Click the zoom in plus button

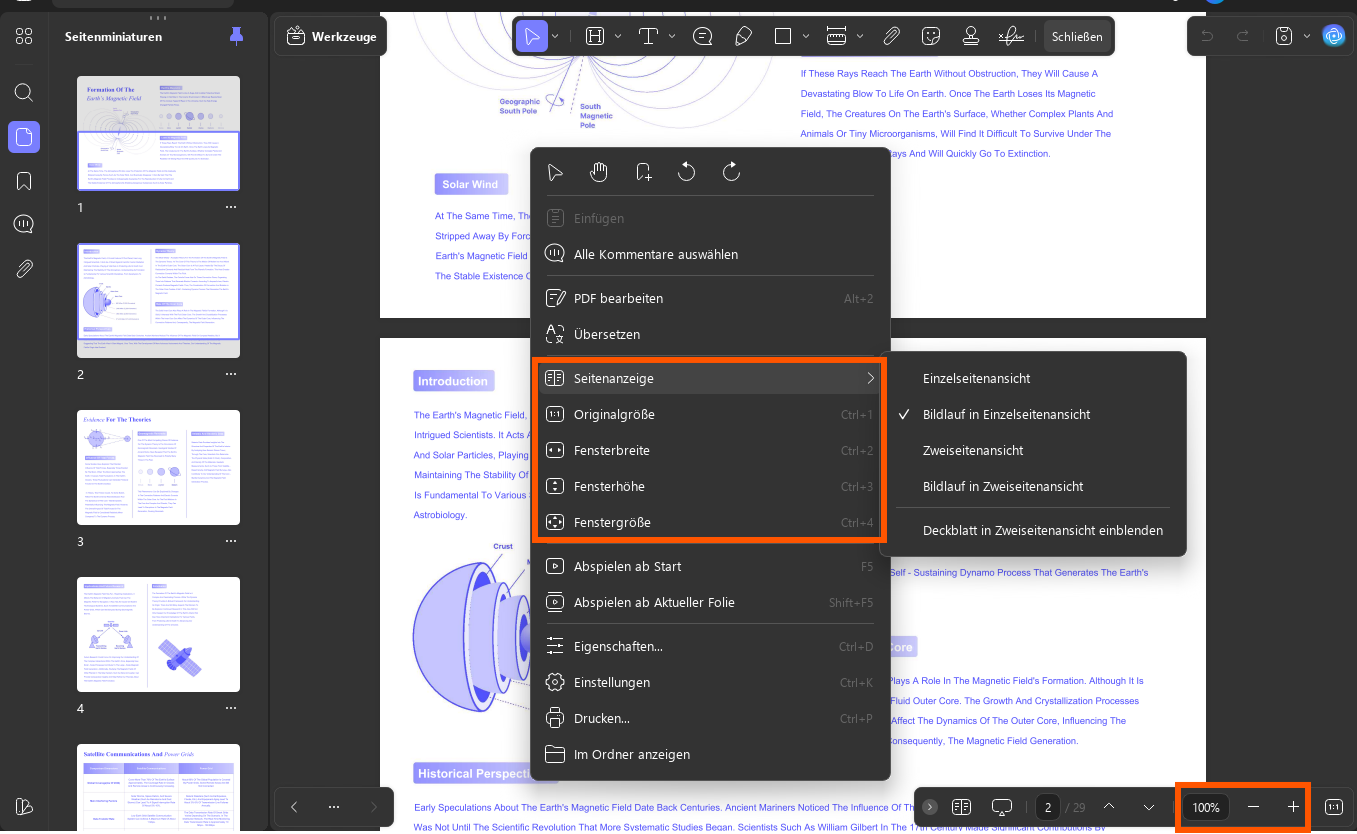click(x=1293, y=807)
